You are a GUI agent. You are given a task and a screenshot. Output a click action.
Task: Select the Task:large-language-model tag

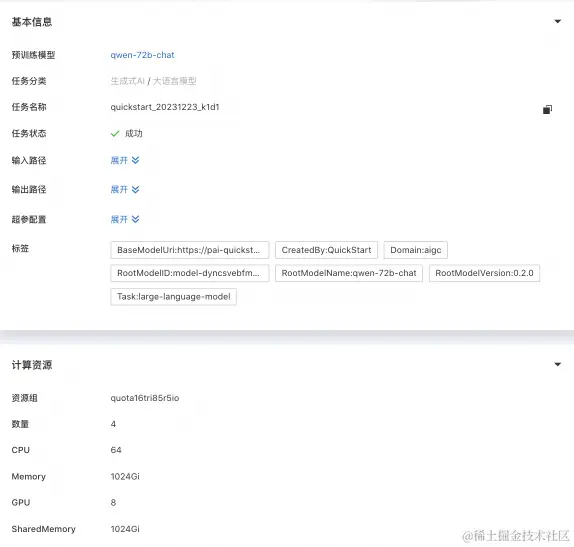tap(174, 297)
